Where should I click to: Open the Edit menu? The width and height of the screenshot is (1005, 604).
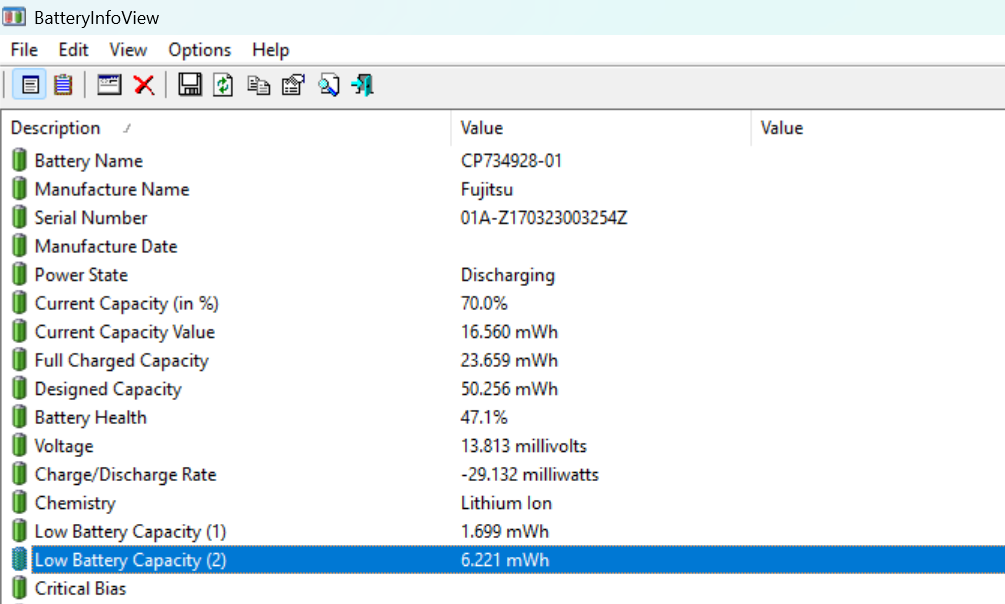[73, 50]
